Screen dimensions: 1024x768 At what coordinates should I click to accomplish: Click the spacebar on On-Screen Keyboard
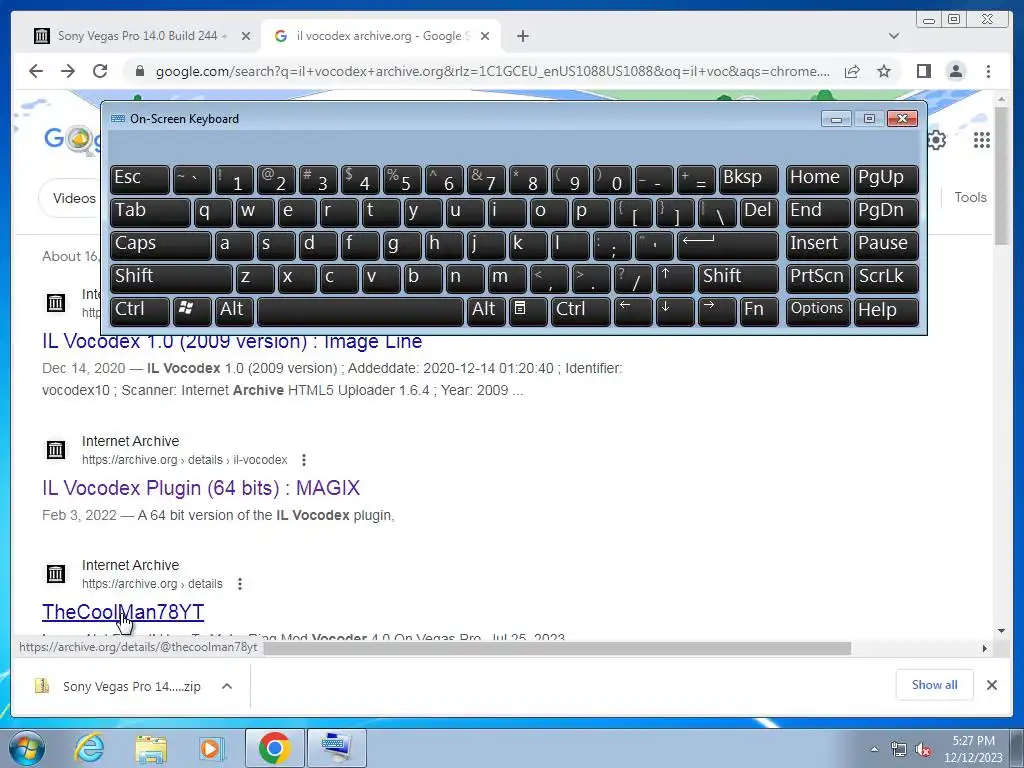(360, 310)
